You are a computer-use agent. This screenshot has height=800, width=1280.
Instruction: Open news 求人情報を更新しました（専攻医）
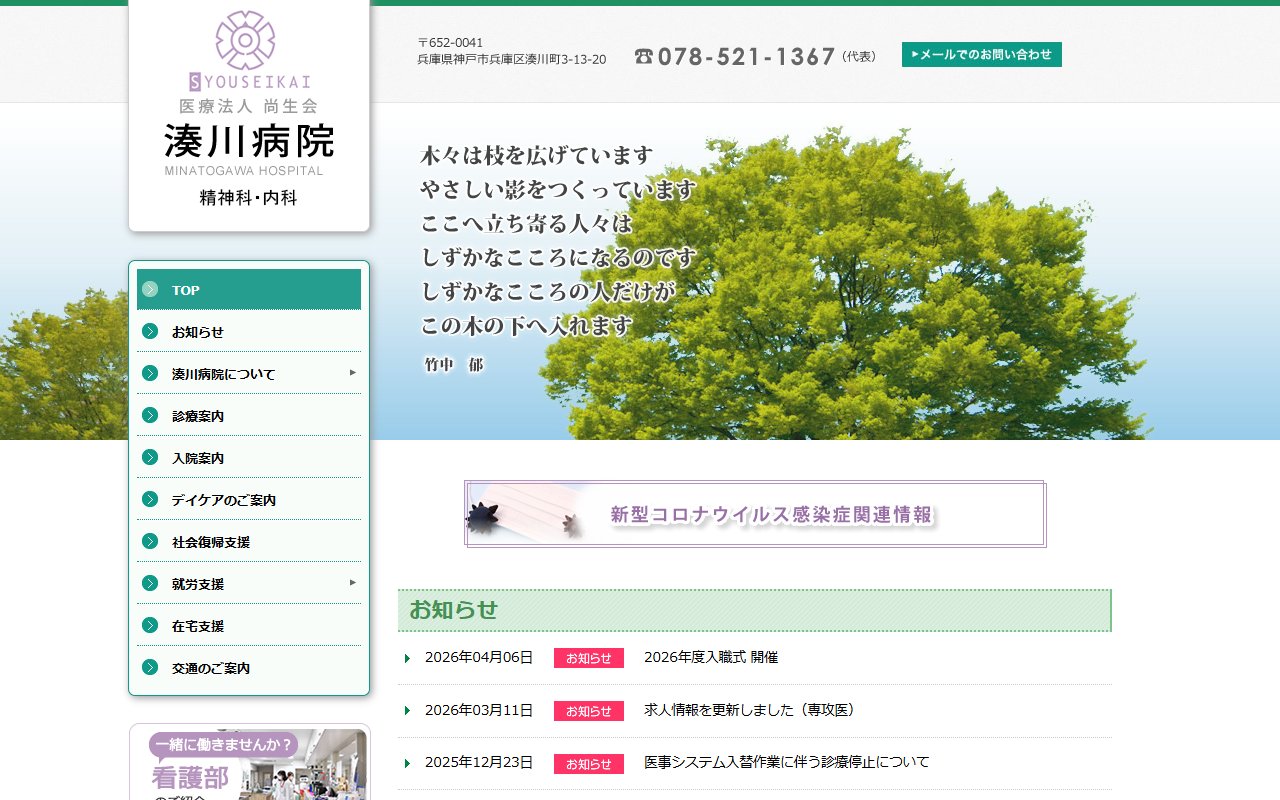point(750,710)
